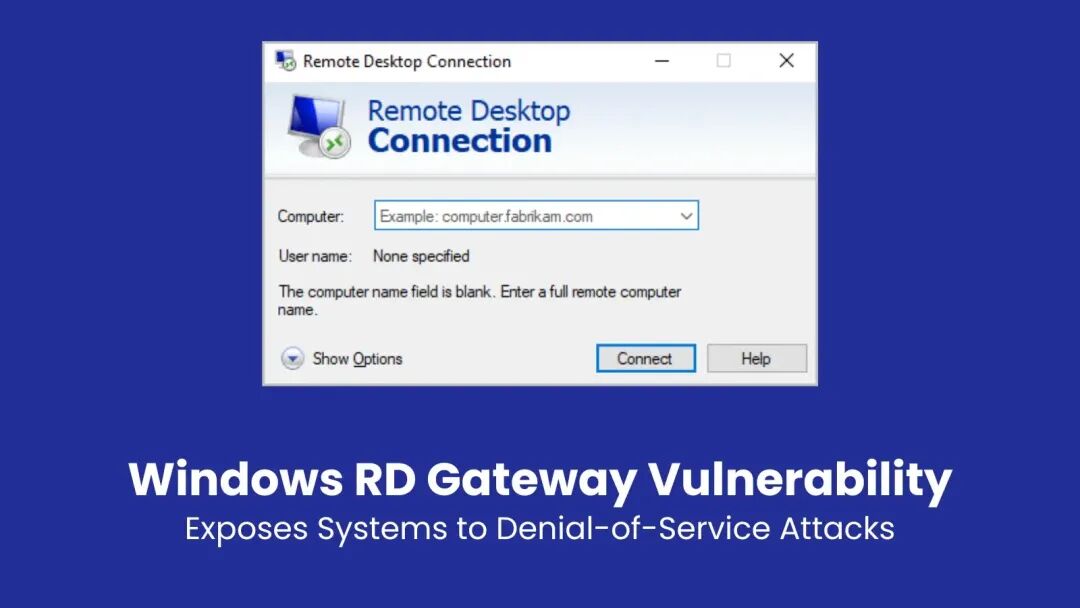1080x608 pixels.
Task: Click the greyed-out maximize button
Action: click(x=723, y=61)
